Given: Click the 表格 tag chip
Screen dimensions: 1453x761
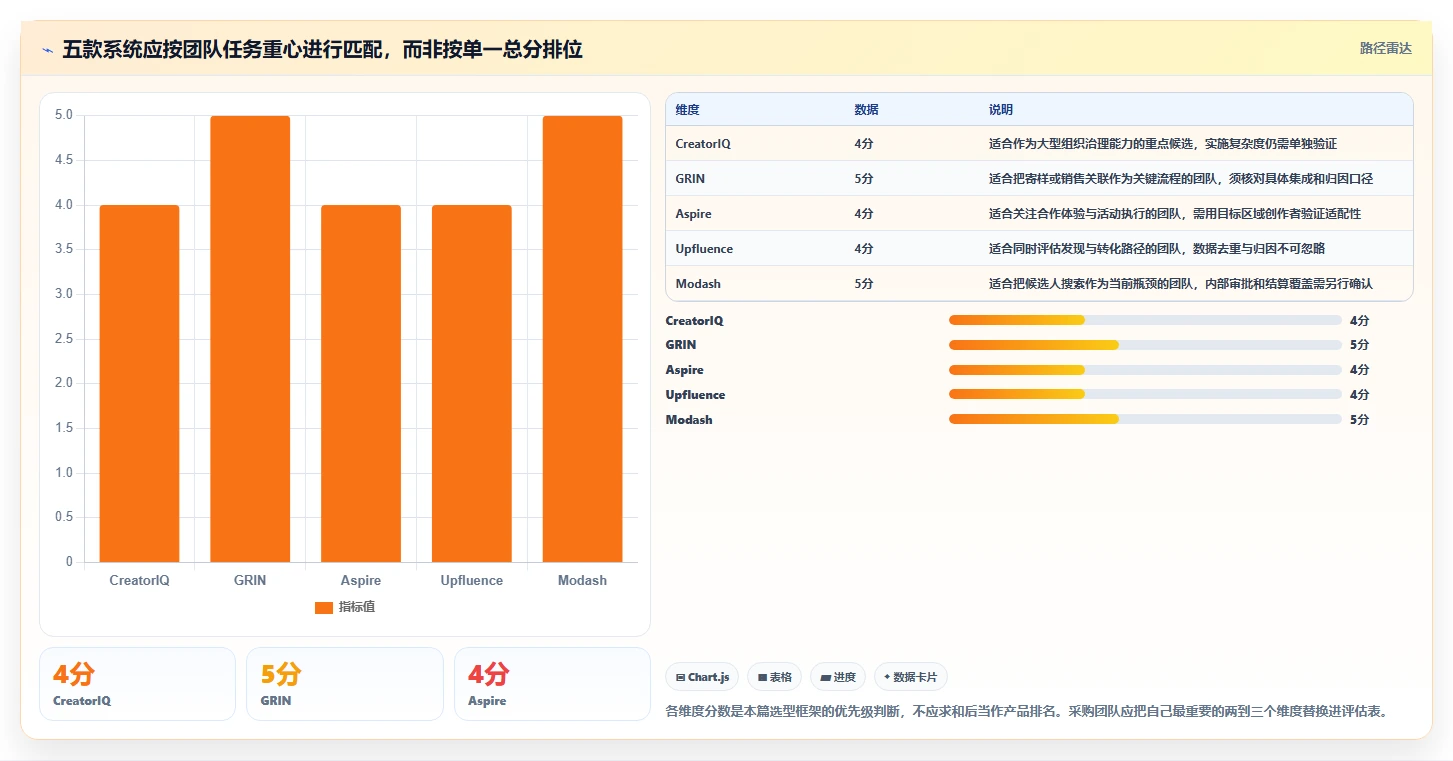Looking at the screenshot, I should point(775,677).
